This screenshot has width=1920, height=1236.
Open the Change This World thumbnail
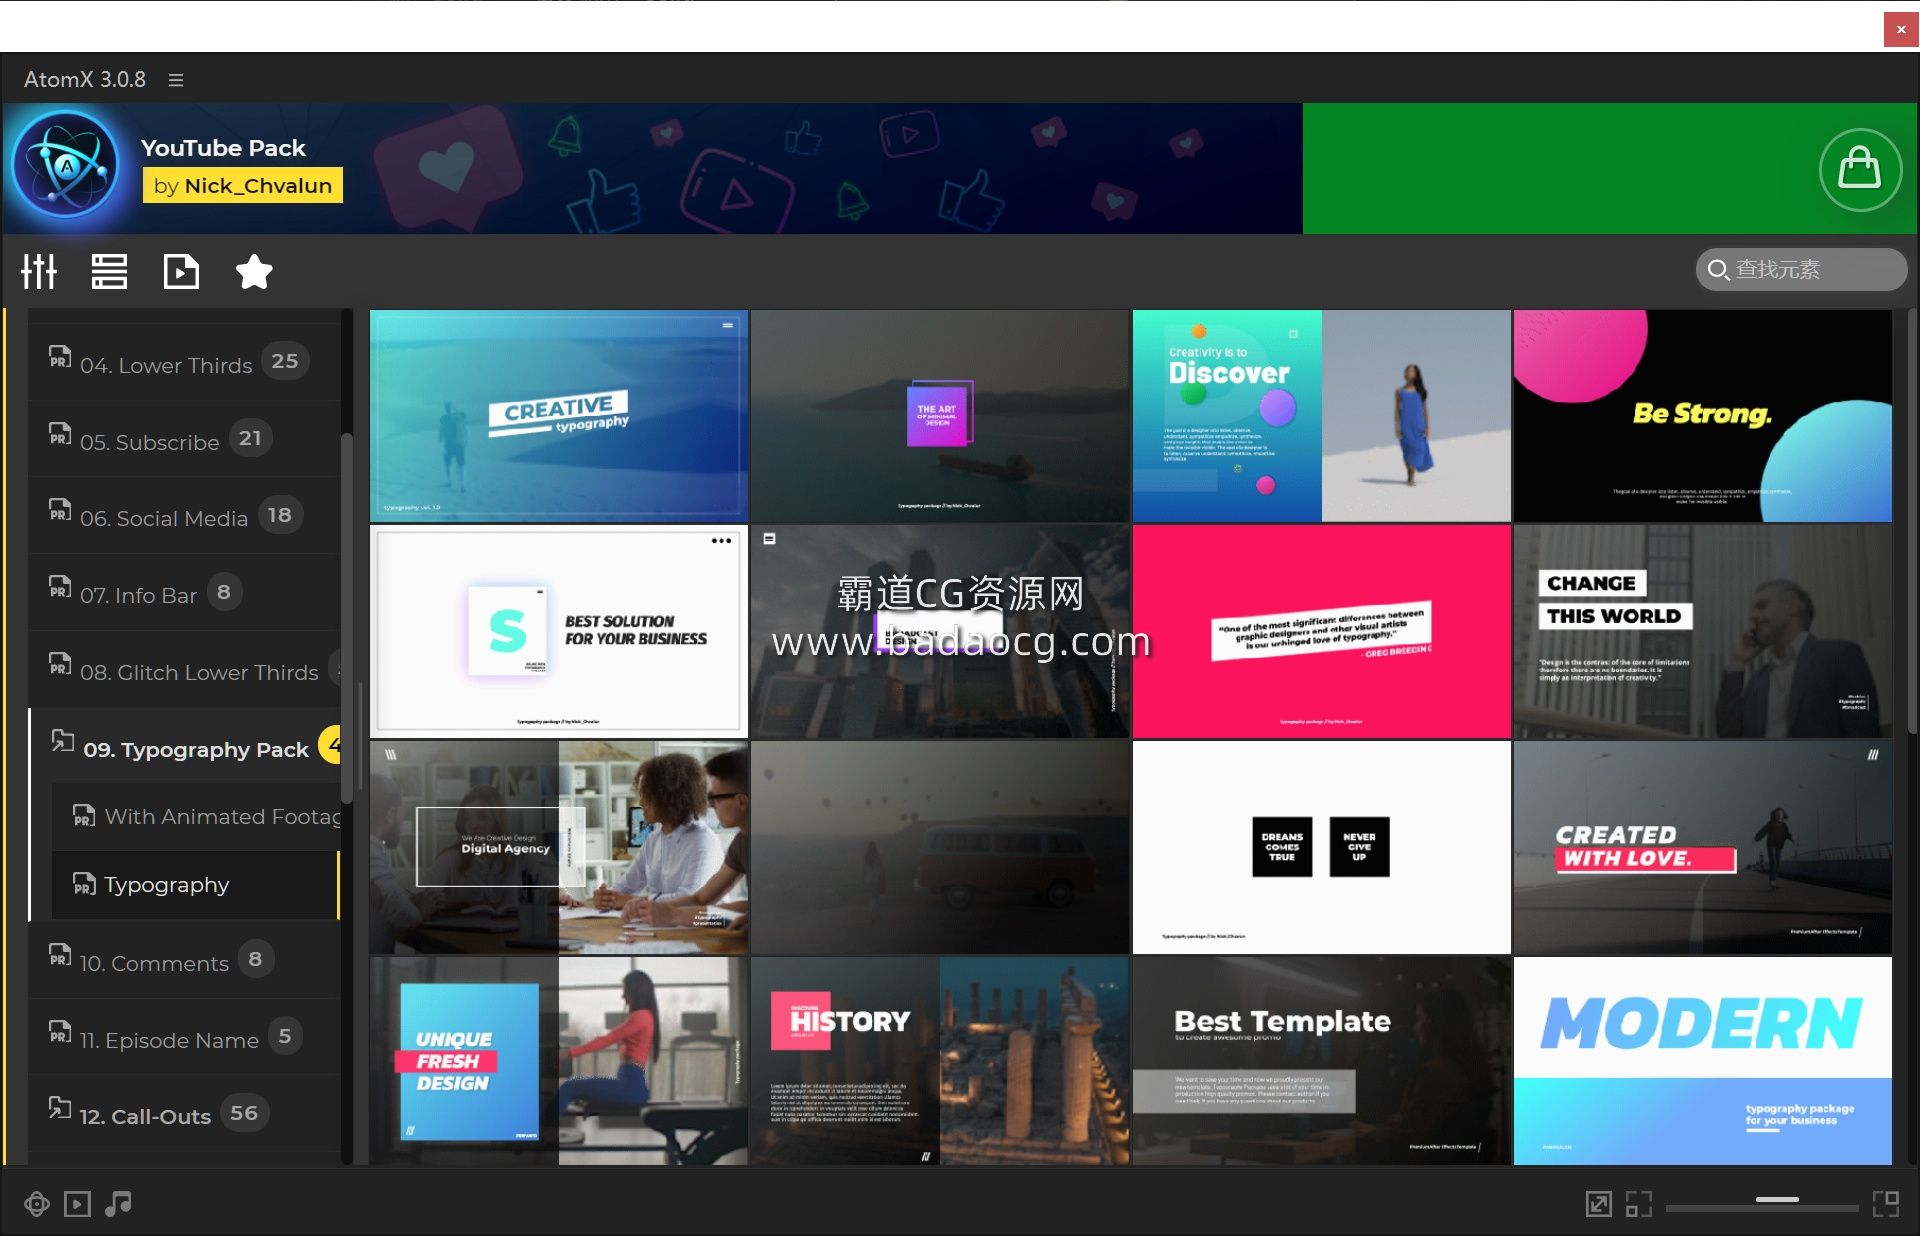pyautogui.click(x=1702, y=631)
